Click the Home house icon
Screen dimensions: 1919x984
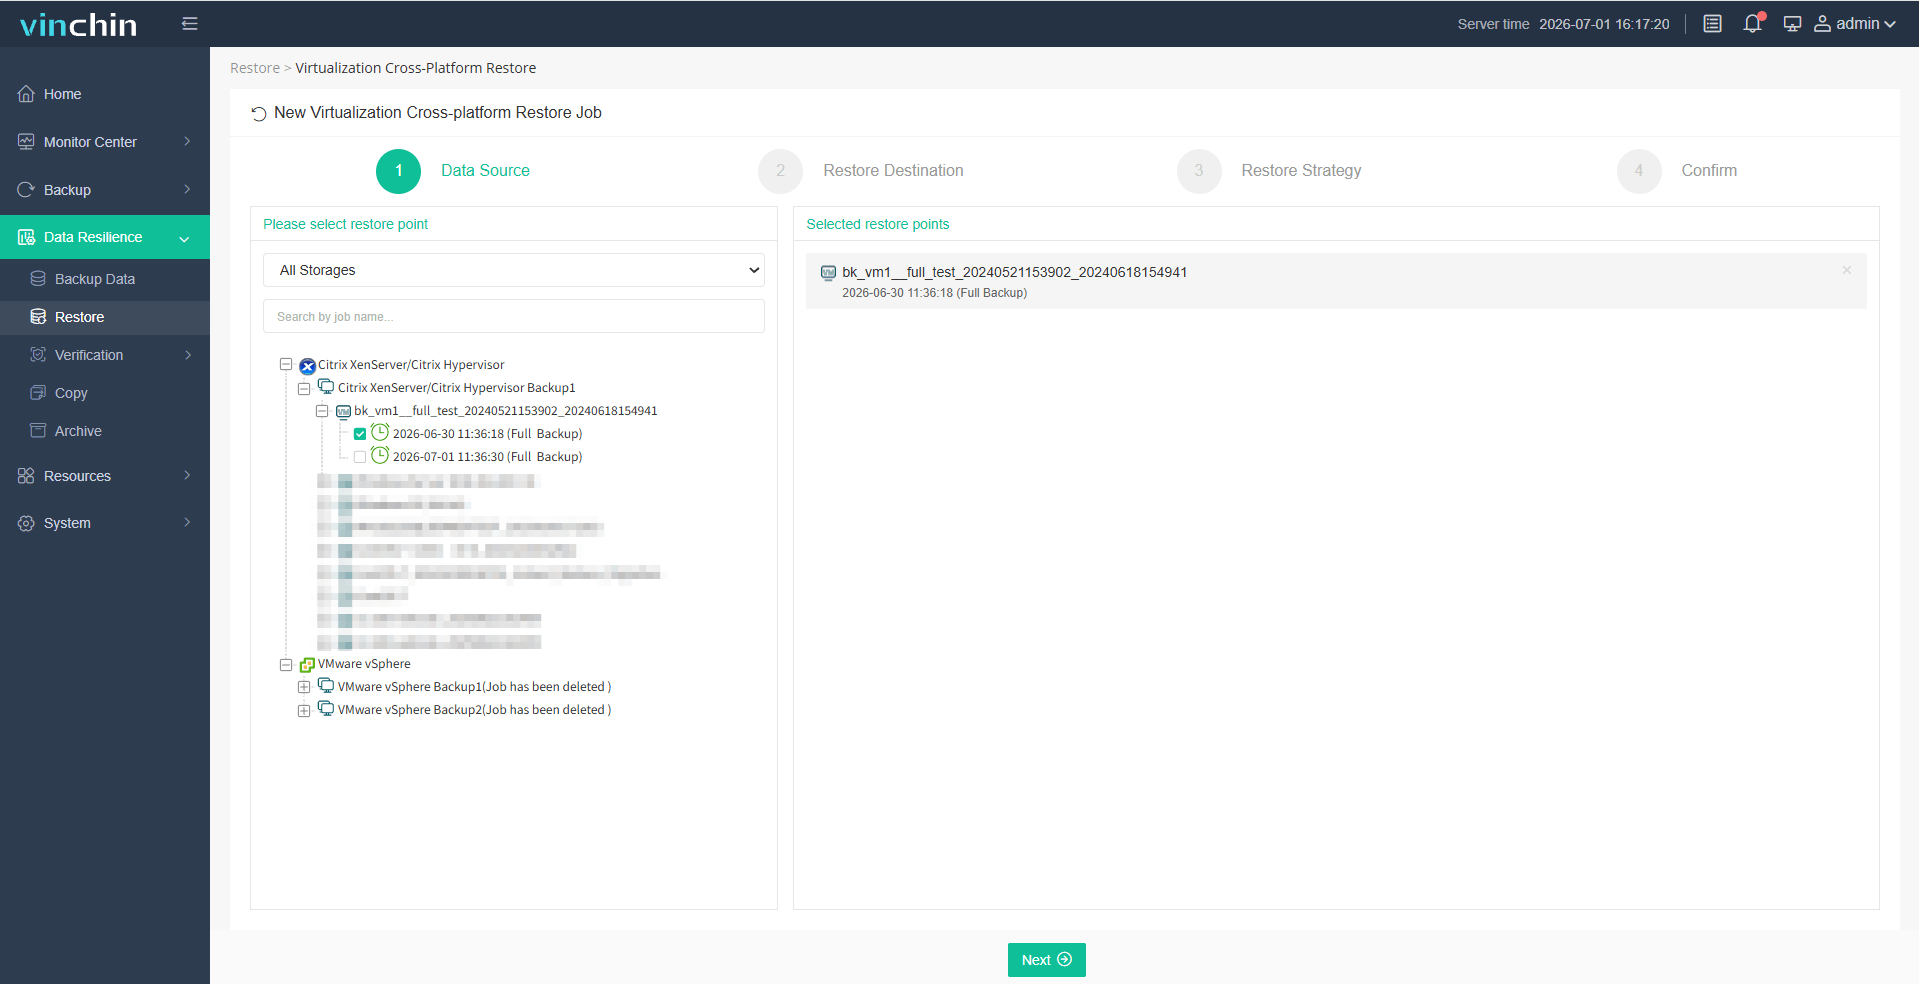(x=26, y=94)
